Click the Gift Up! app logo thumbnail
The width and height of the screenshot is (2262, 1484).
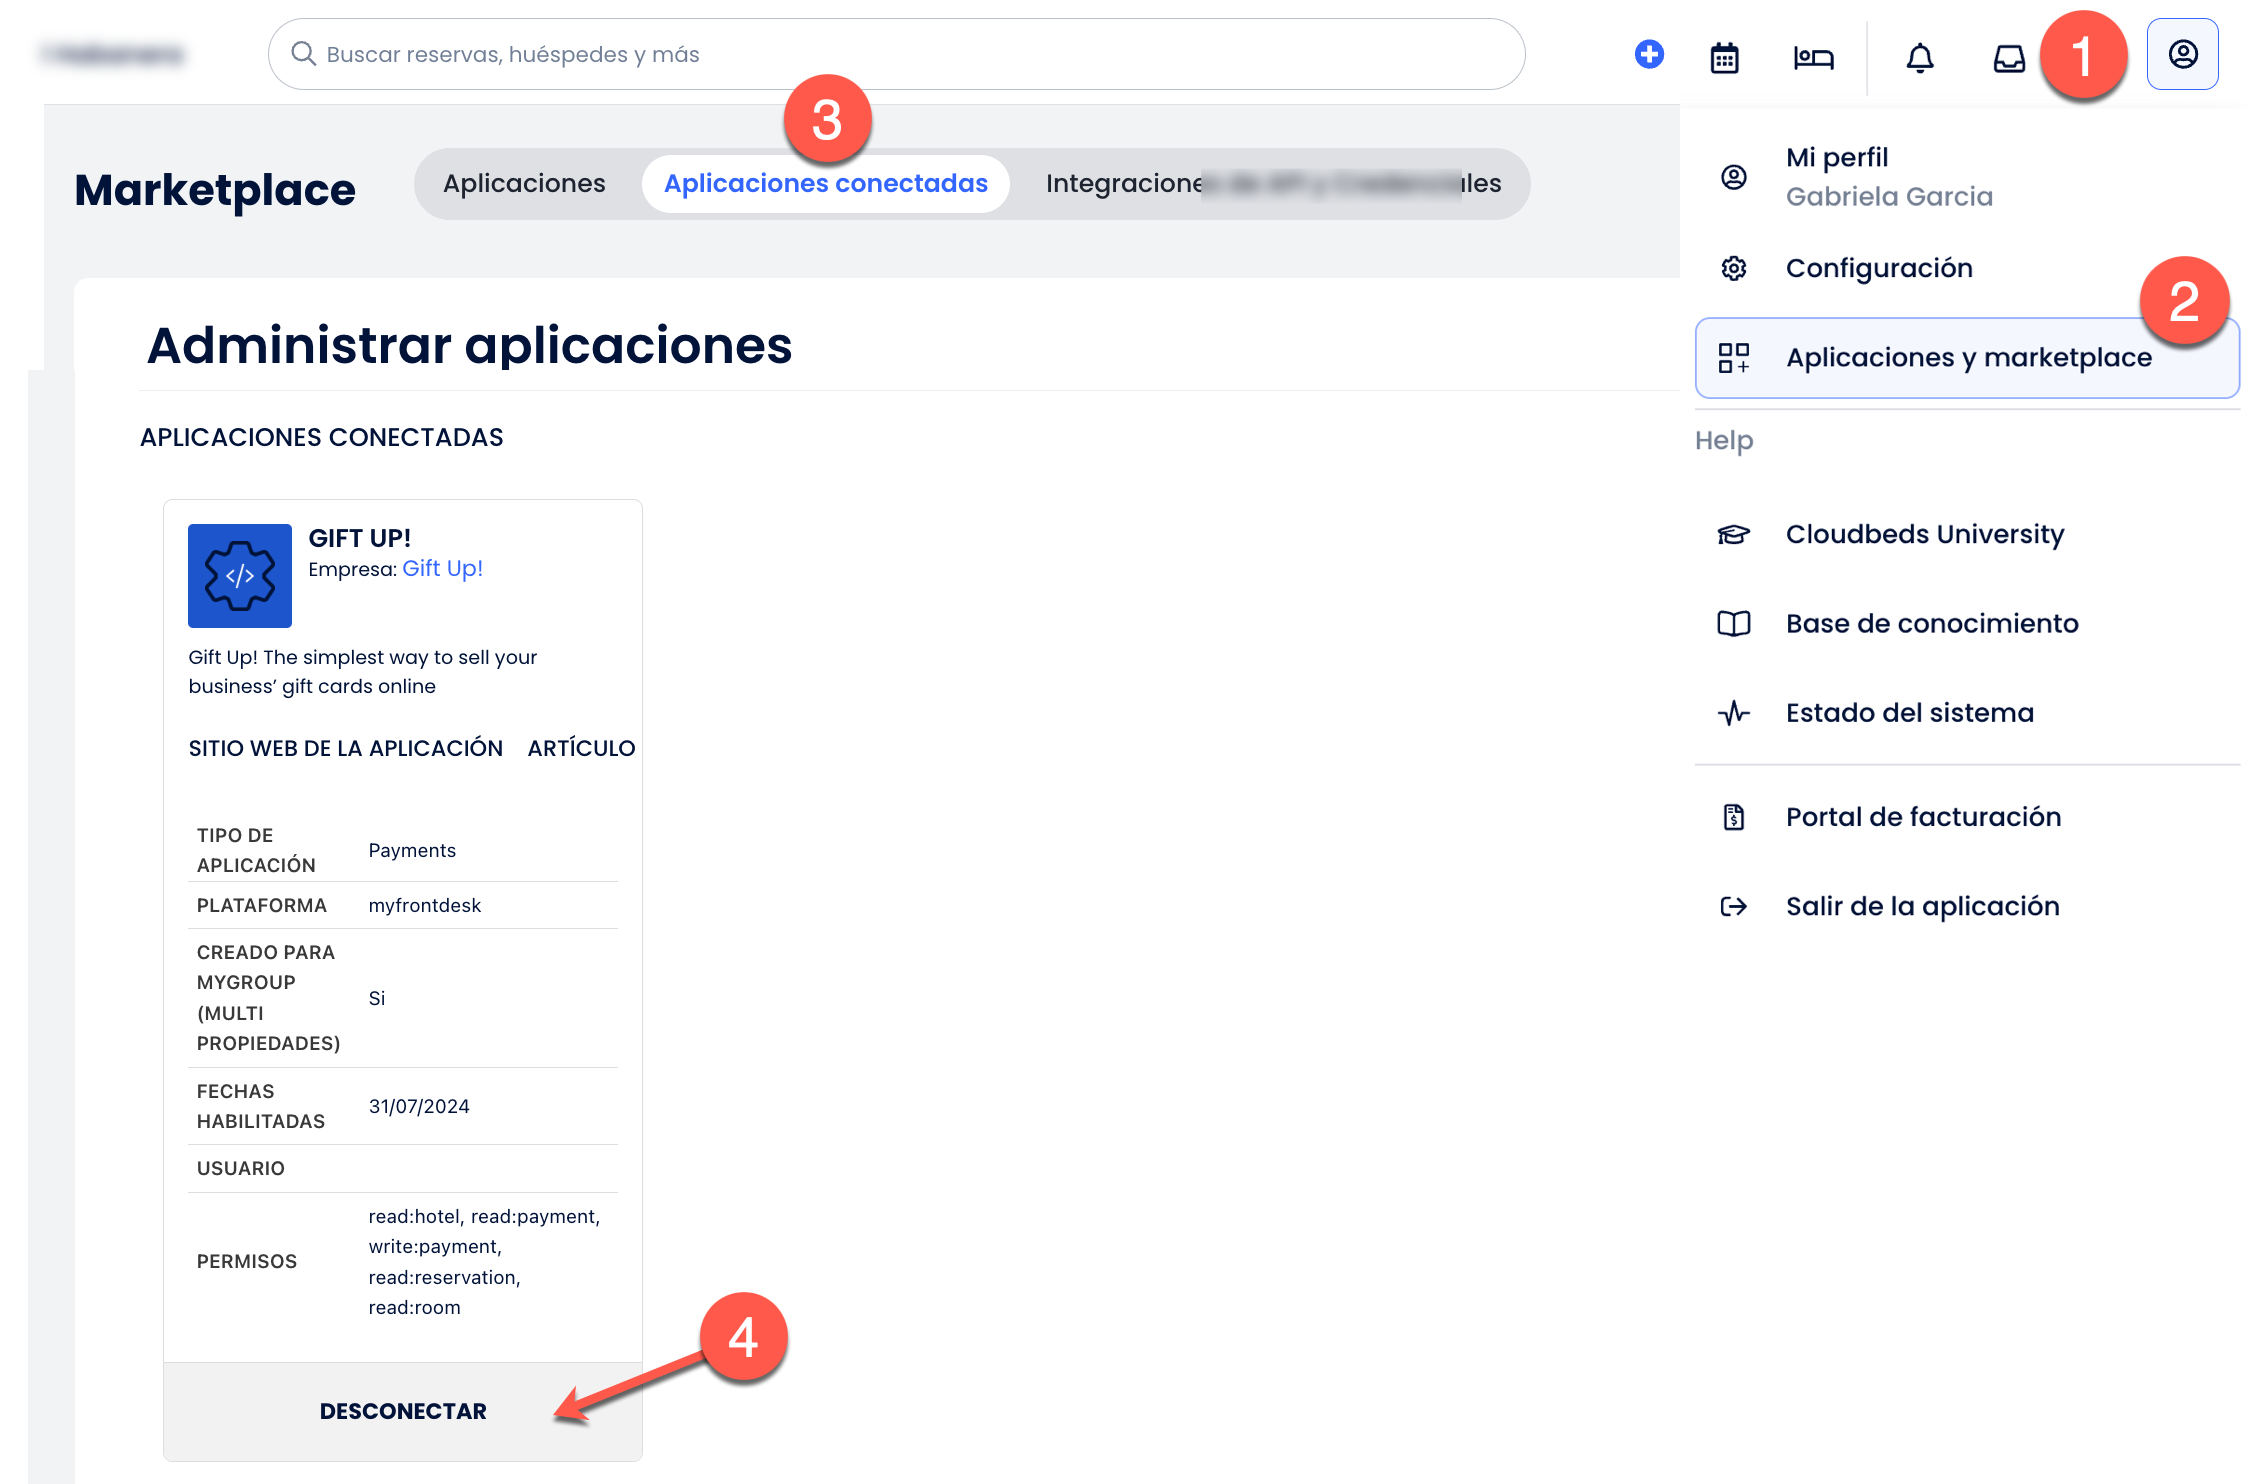tap(240, 576)
